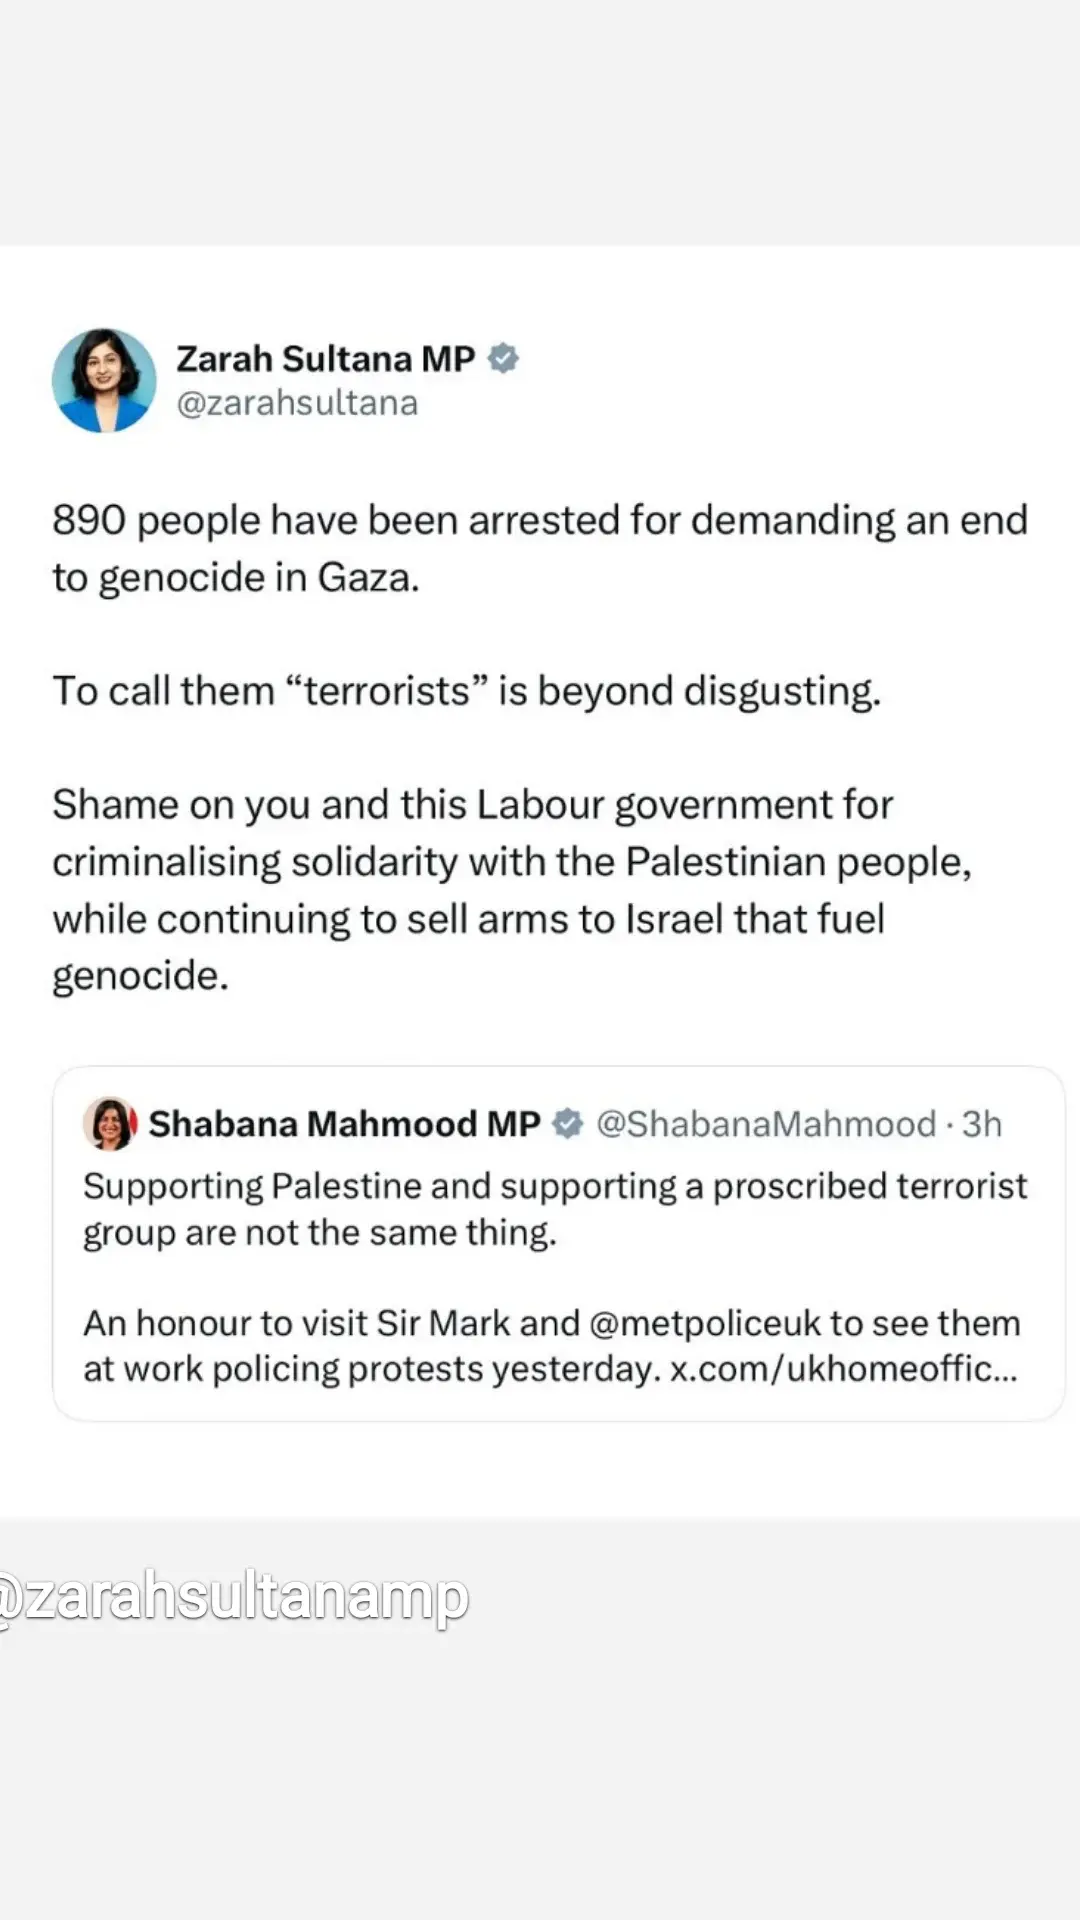Select the '890 people have been arrested' paragraph
Screen dimensions: 1080x1920
pyautogui.click(x=540, y=548)
